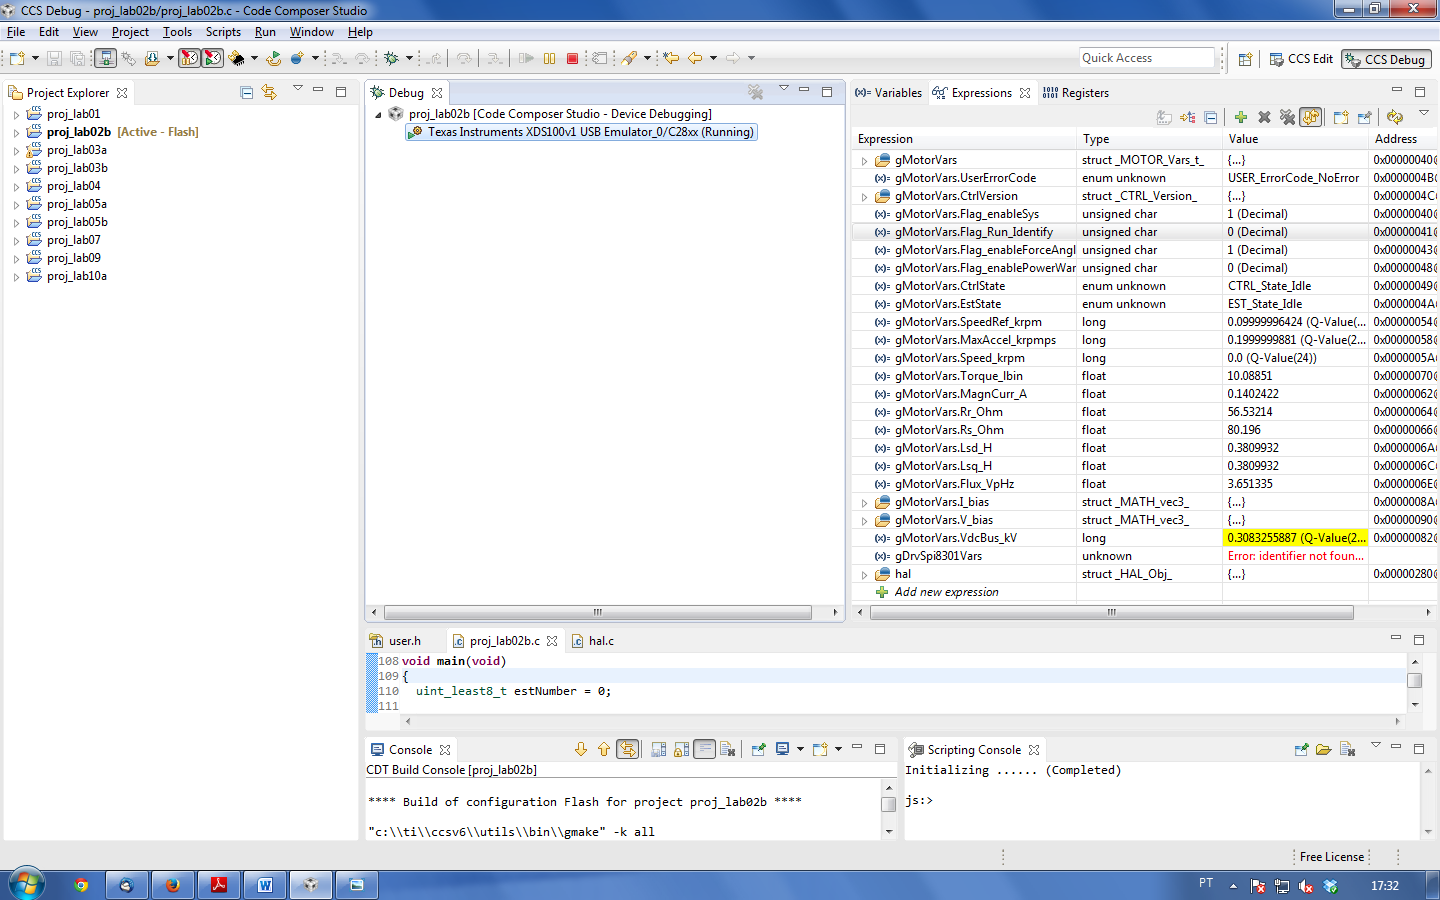Click the Open Perspective icon
Screen dimensions: 1440x900
point(1245,59)
